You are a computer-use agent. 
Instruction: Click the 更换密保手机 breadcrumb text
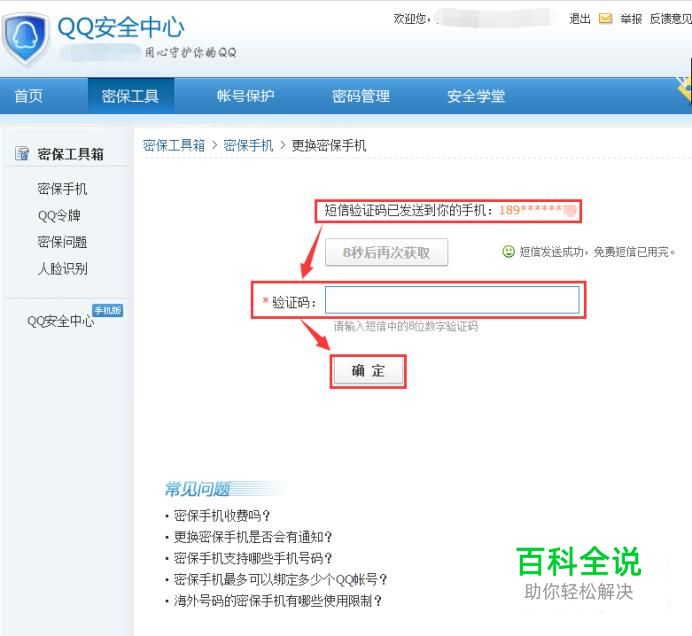pos(329,145)
